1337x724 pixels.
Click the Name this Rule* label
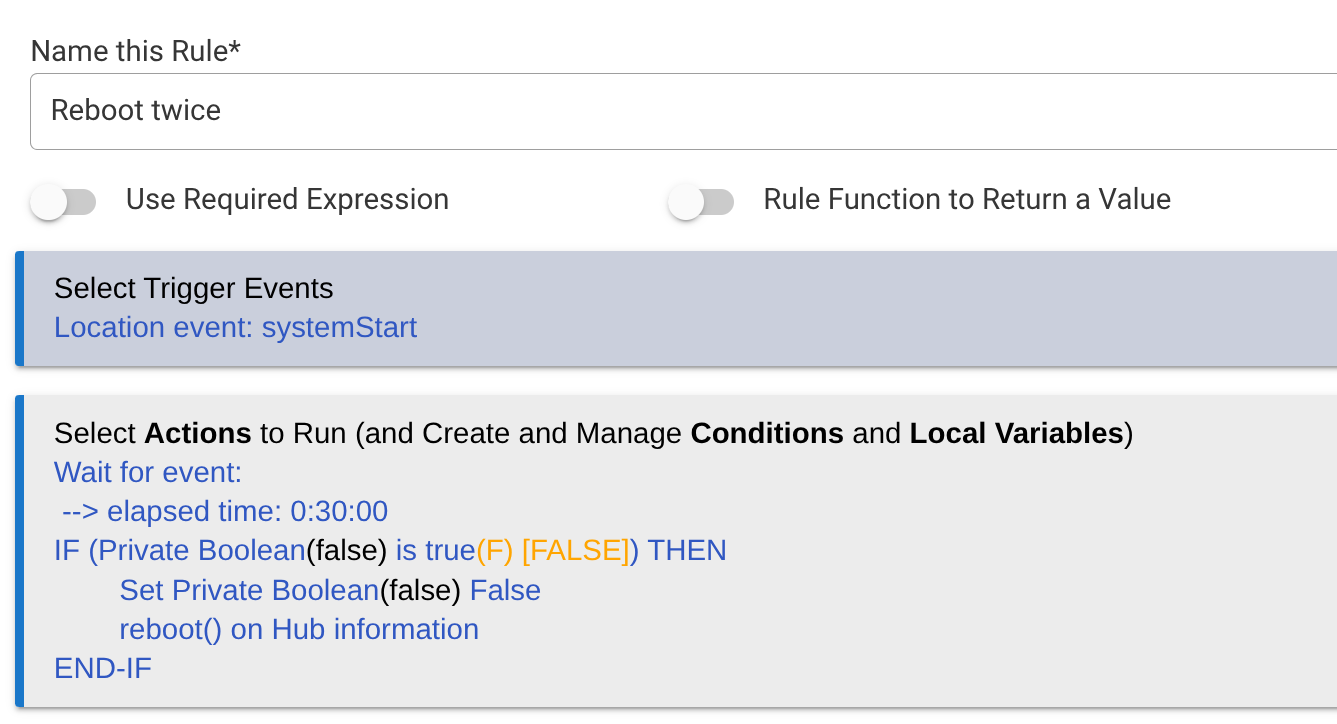[136, 51]
